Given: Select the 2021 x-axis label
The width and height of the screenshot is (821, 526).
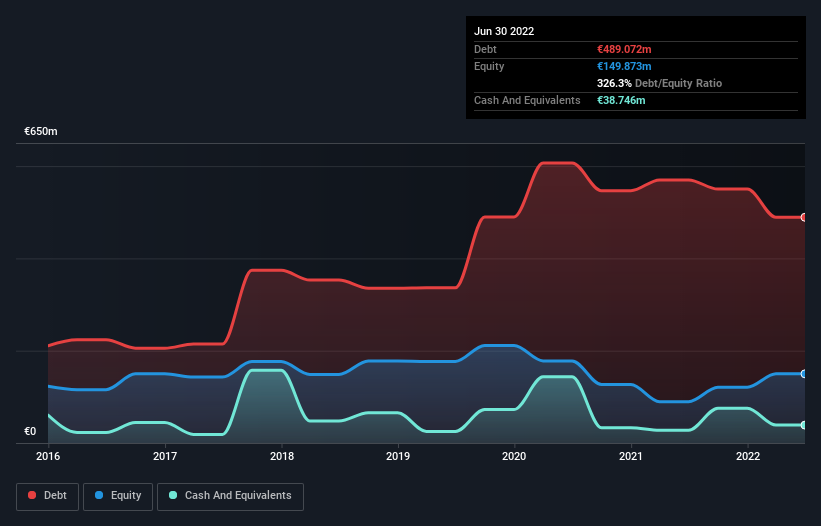Looking at the screenshot, I should coord(631,456).
